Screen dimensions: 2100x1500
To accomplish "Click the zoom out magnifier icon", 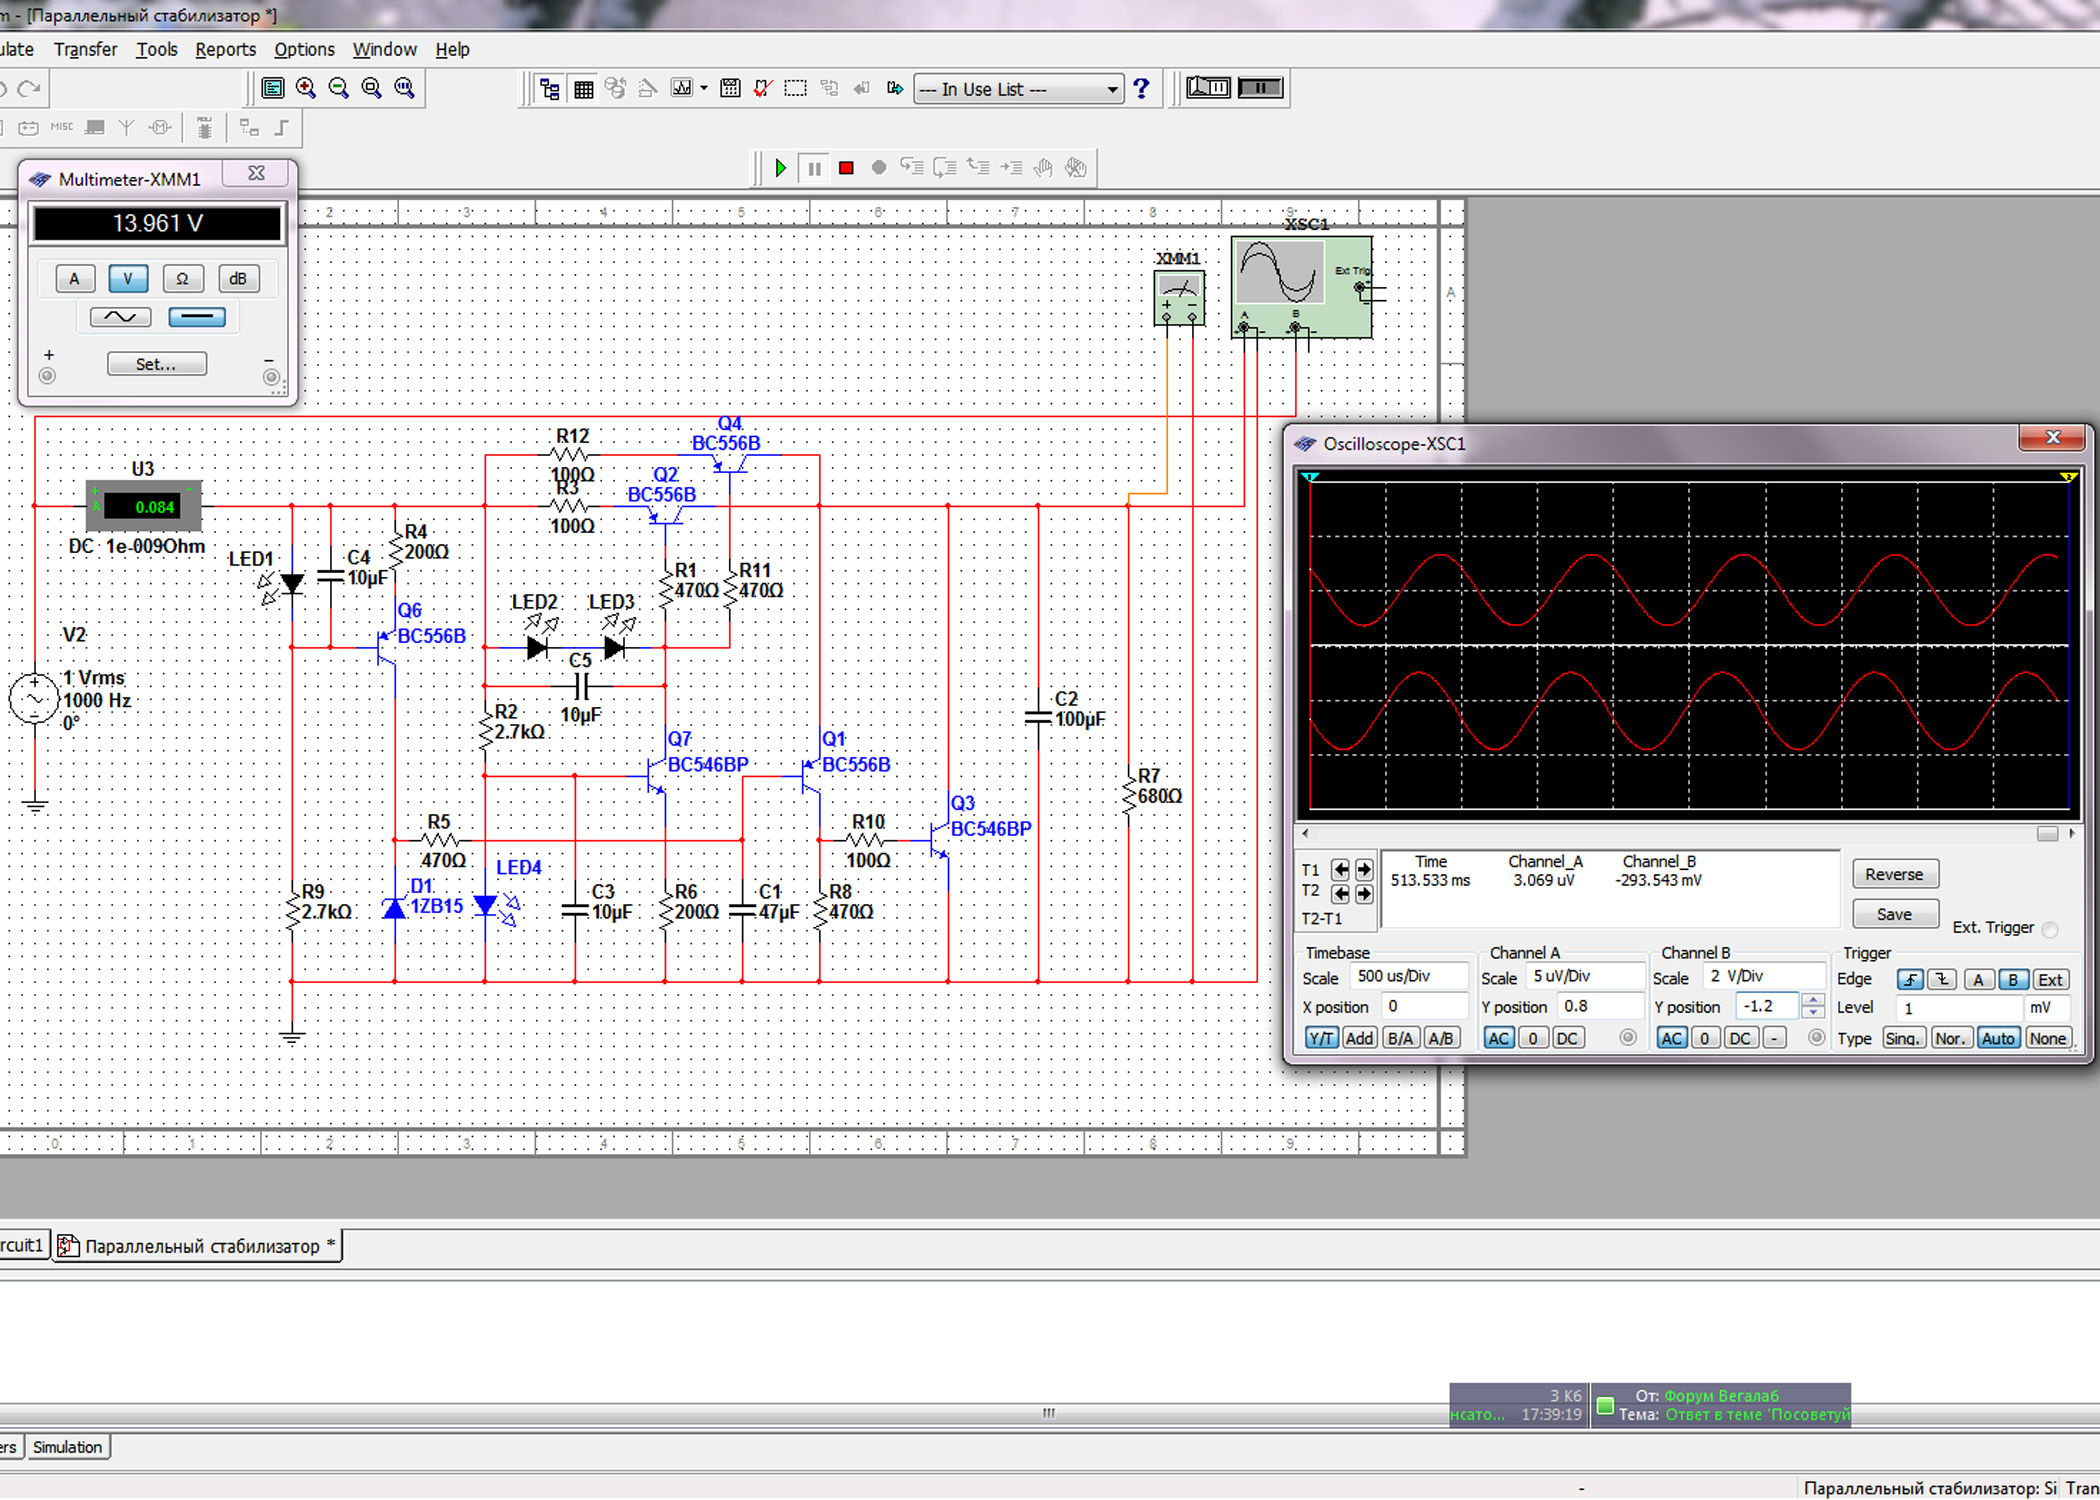I will point(339,88).
